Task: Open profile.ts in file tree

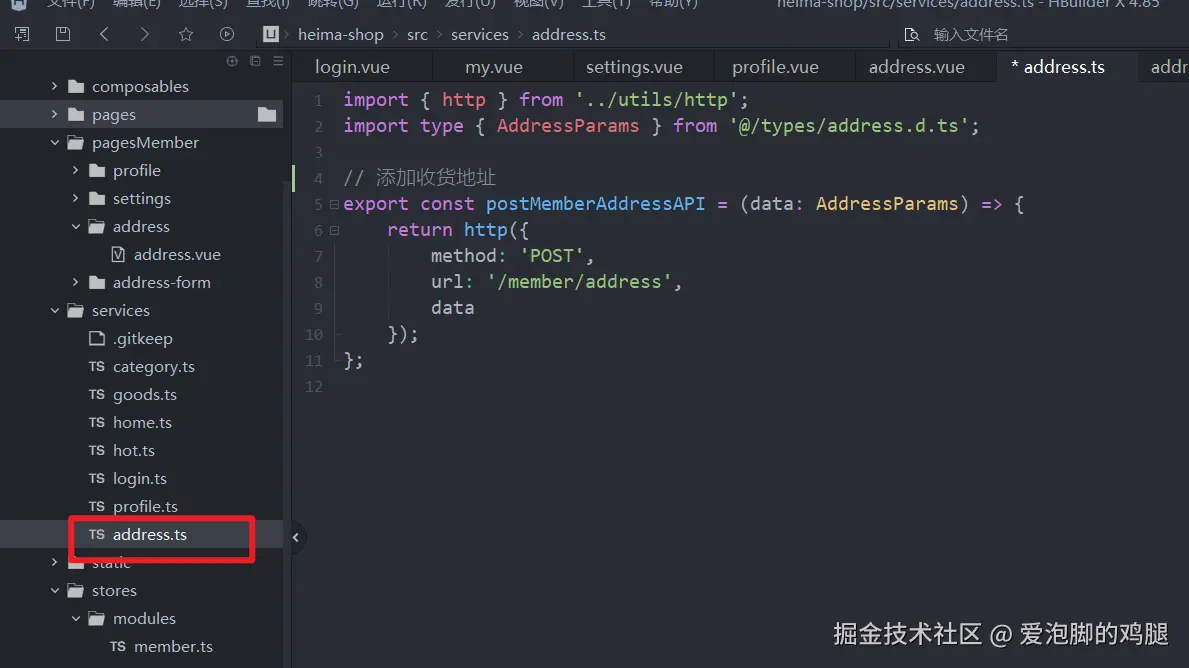Action: [146, 506]
